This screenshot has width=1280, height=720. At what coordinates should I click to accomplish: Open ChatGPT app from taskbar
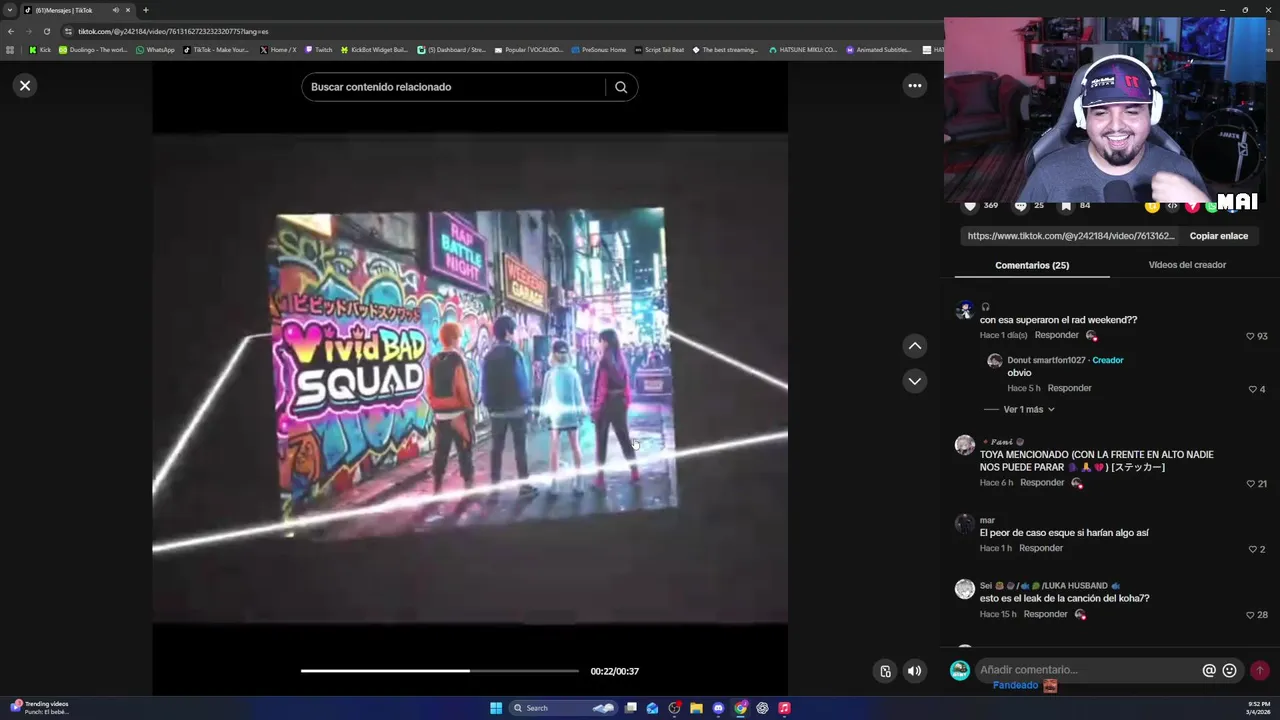point(762,708)
